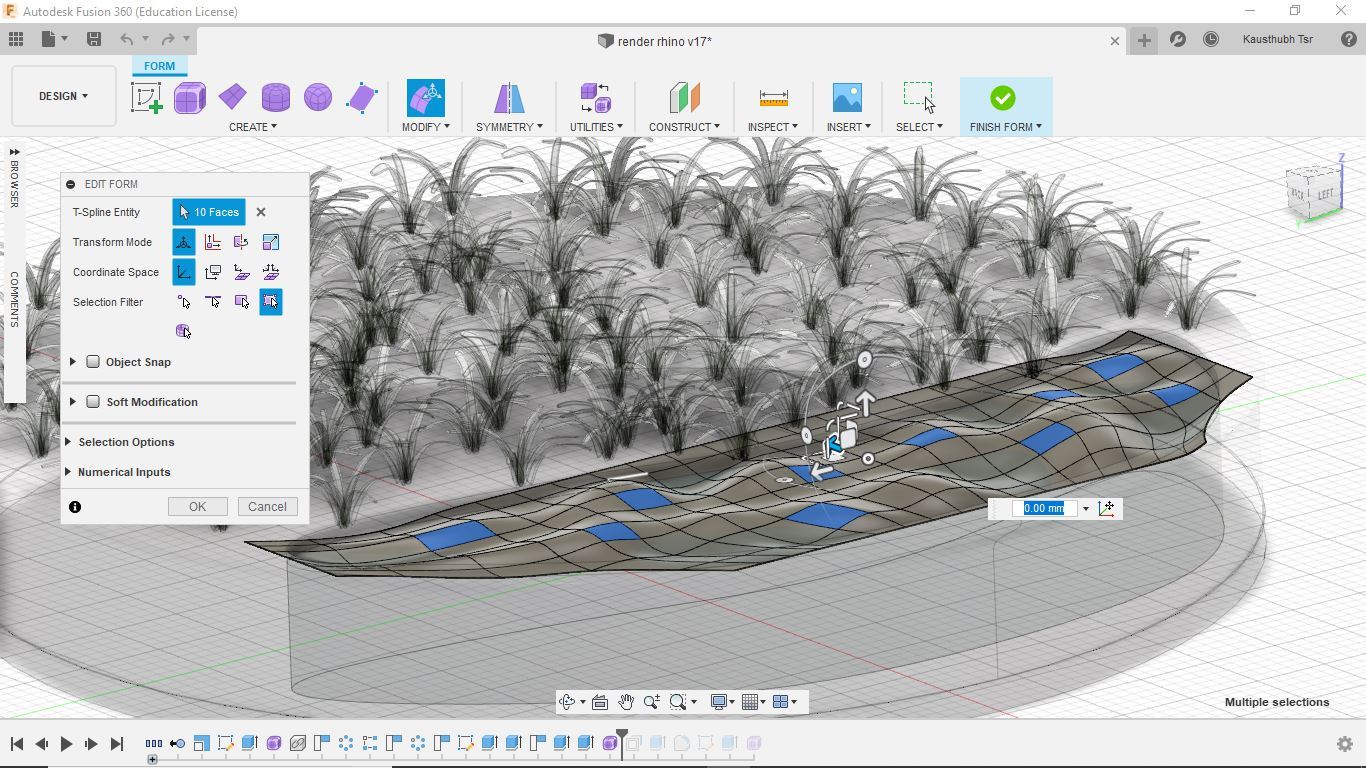This screenshot has width=1366, height=768.
Task: Select the Create Cylinder form tool
Action: 275,98
